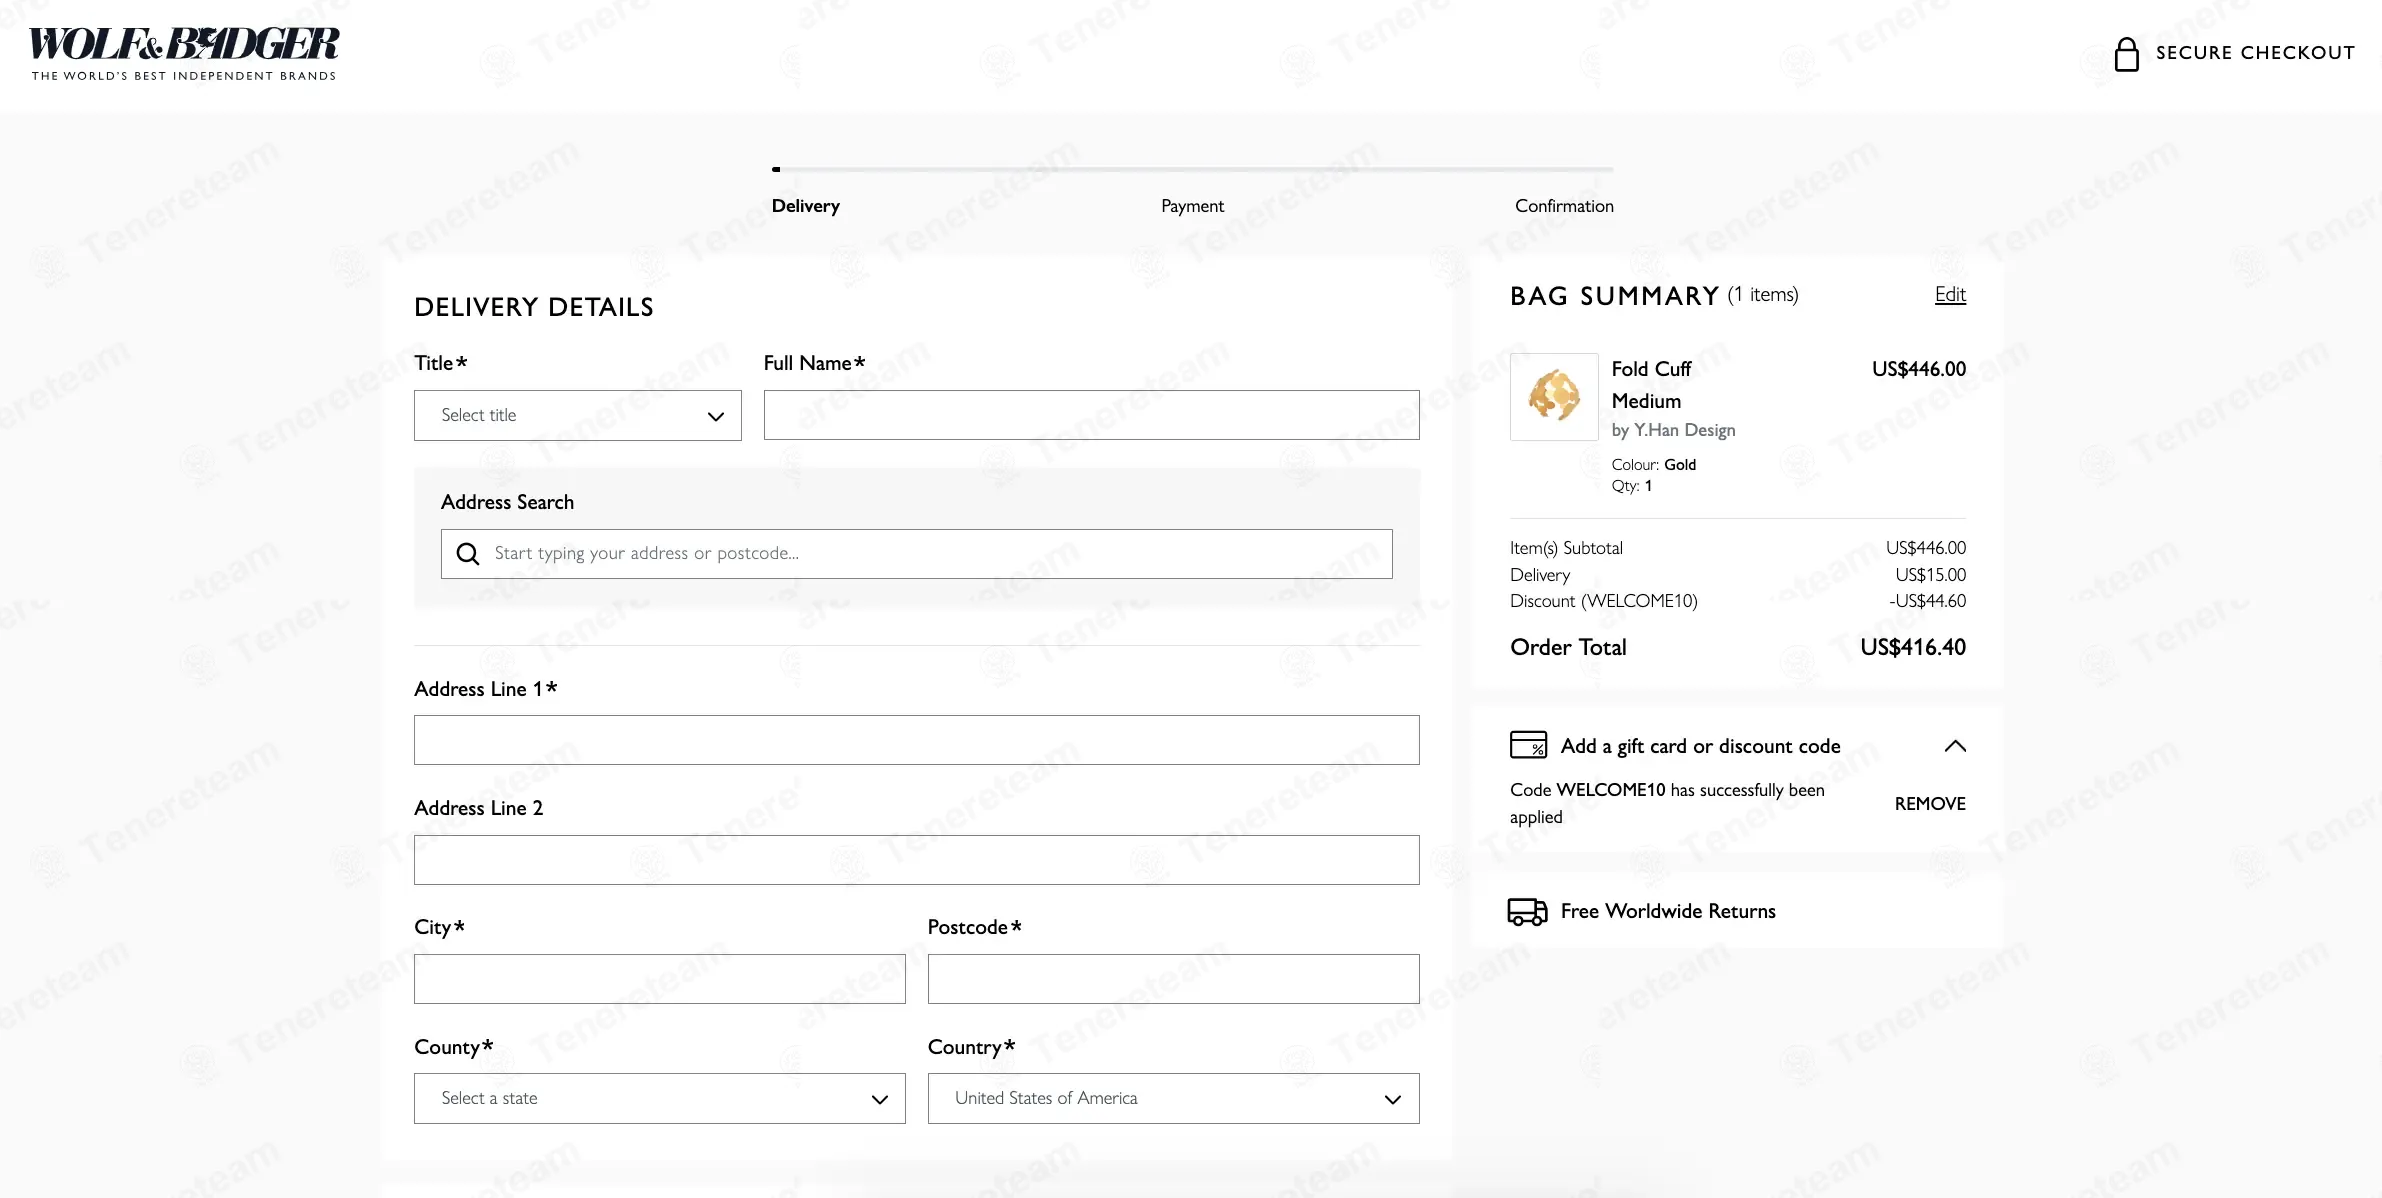
Task: Focus the address search field
Action: coord(917,554)
